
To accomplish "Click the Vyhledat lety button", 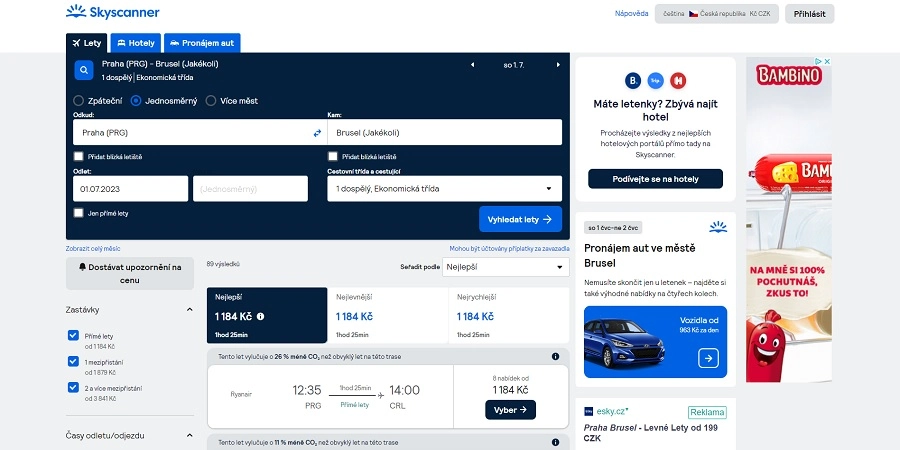I will point(520,219).
